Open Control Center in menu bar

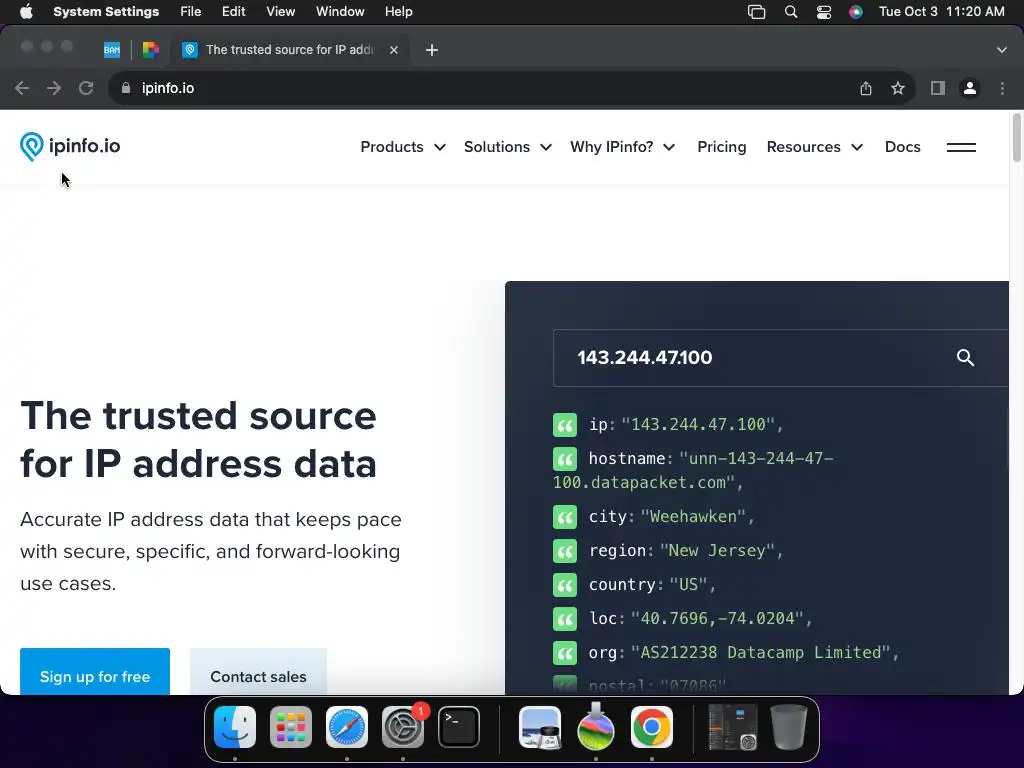pos(824,12)
